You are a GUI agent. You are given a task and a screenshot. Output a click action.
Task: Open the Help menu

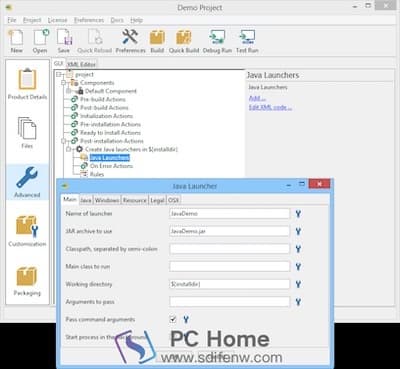(136, 20)
